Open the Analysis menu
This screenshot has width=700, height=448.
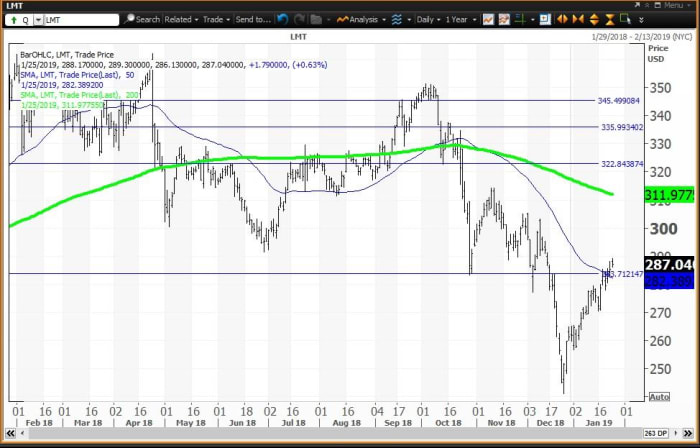[362, 20]
